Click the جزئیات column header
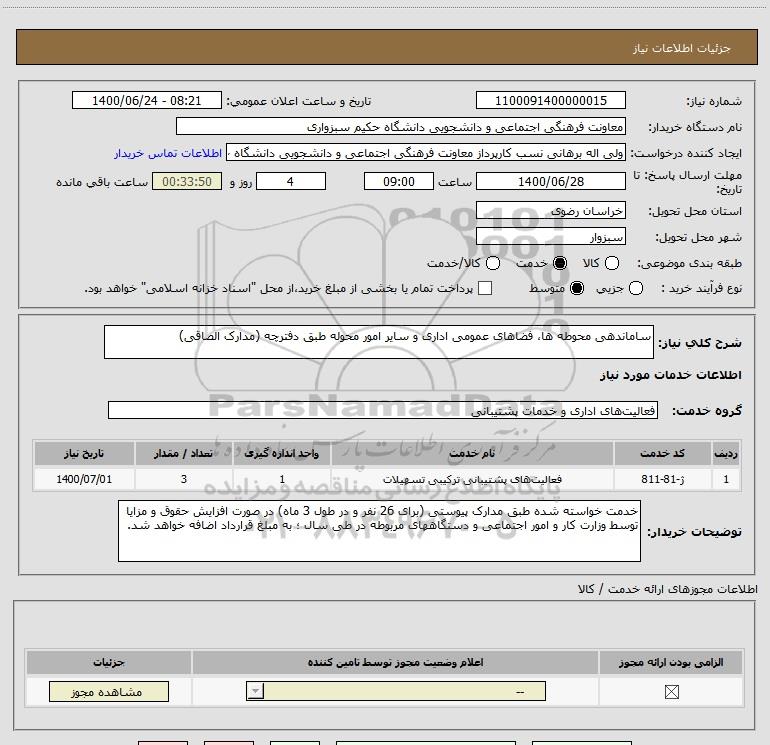The image size is (770, 745). pyautogui.click(x=109, y=662)
